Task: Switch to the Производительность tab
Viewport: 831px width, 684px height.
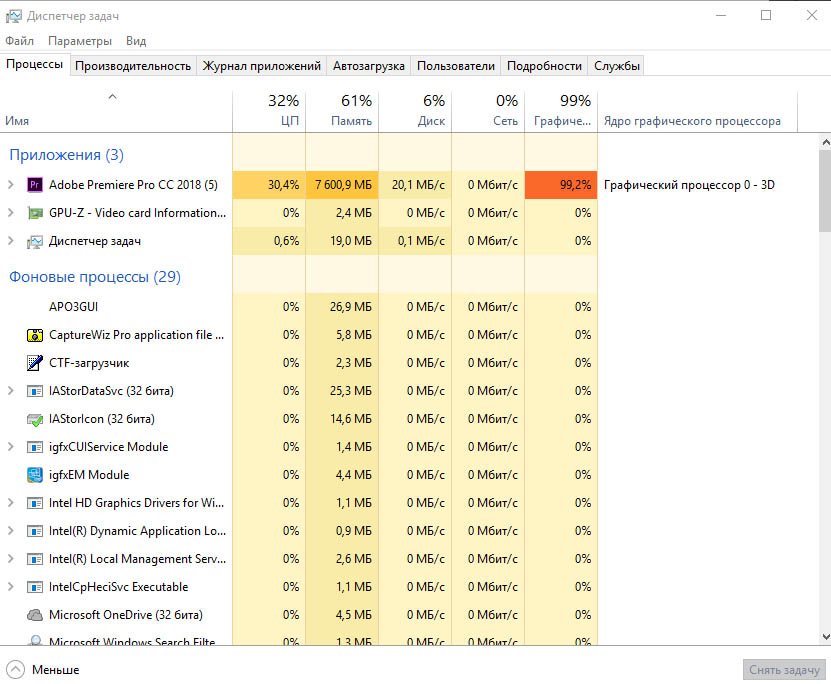Action: 133,66
